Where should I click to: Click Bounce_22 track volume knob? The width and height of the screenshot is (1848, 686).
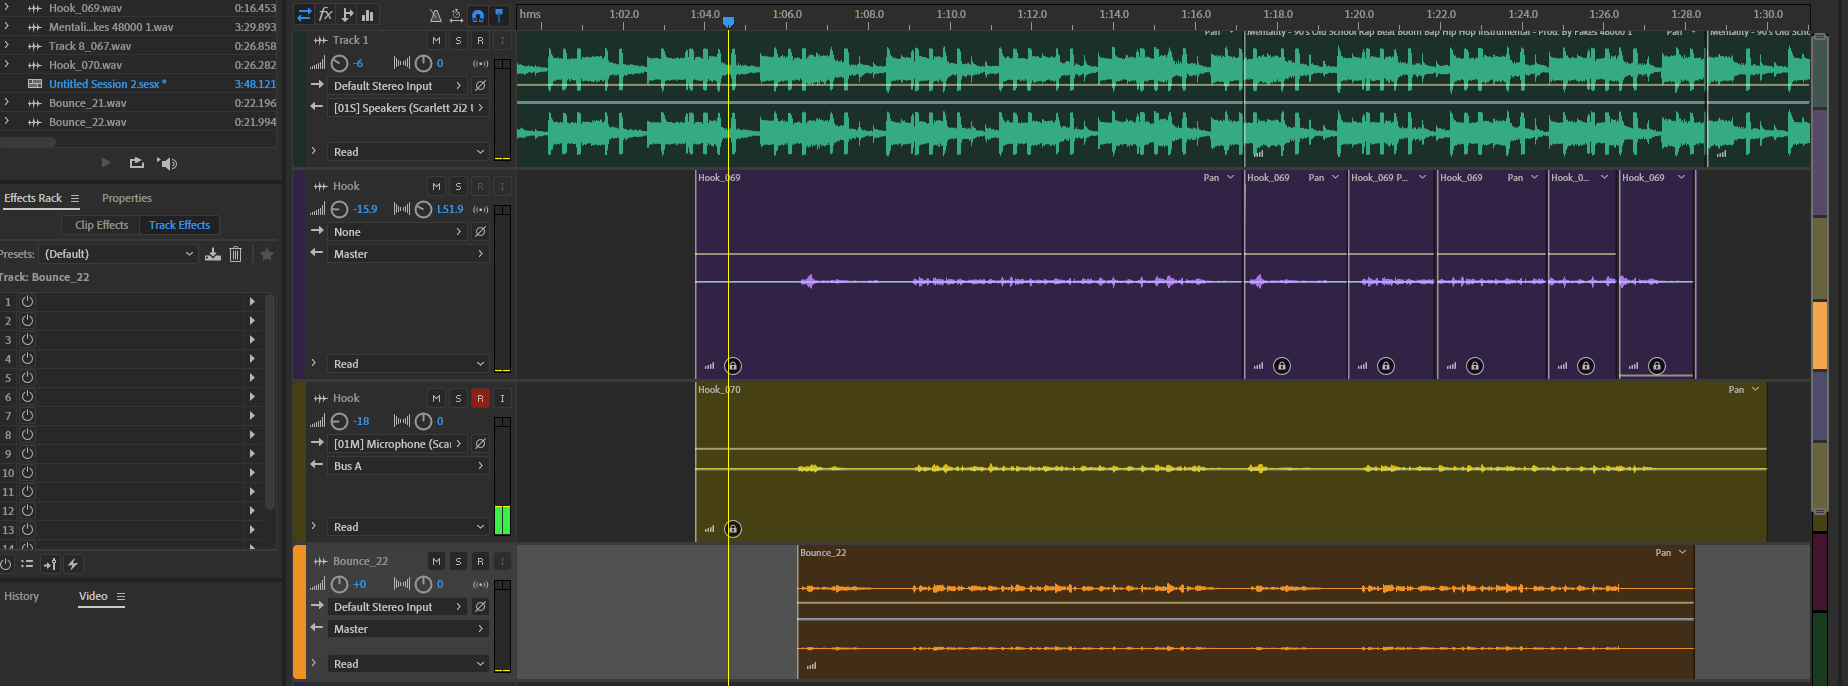pyautogui.click(x=340, y=584)
